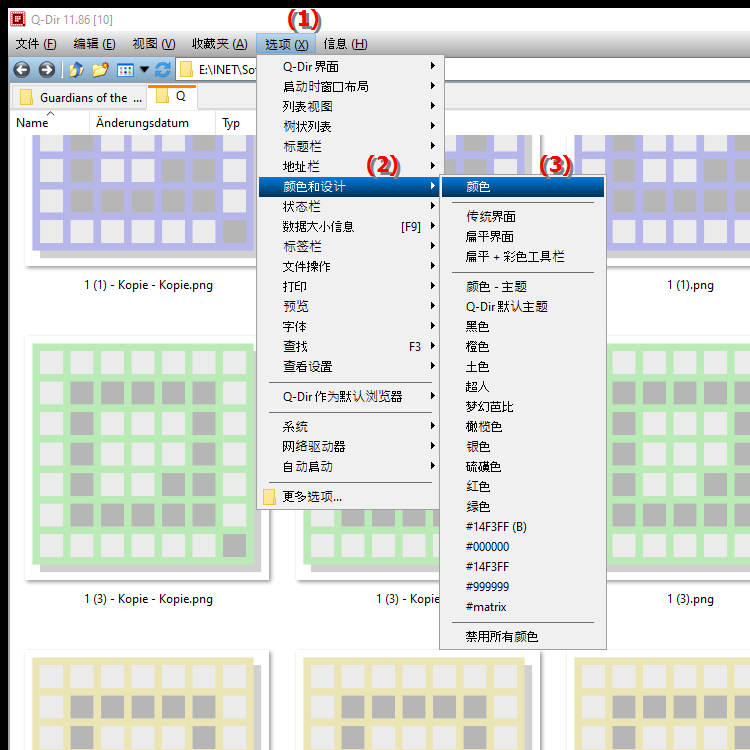Image resolution: width=750 pixels, height=750 pixels.
Task: Select 扁平界面 interface style
Action: [x=522, y=237]
